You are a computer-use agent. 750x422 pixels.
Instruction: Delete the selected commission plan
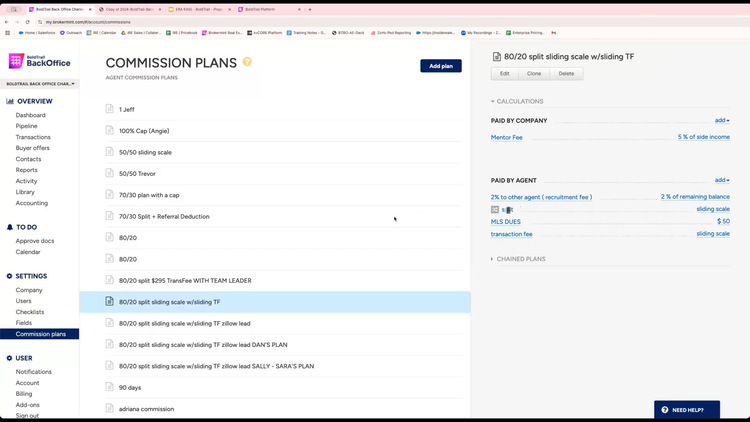click(x=566, y=74)
